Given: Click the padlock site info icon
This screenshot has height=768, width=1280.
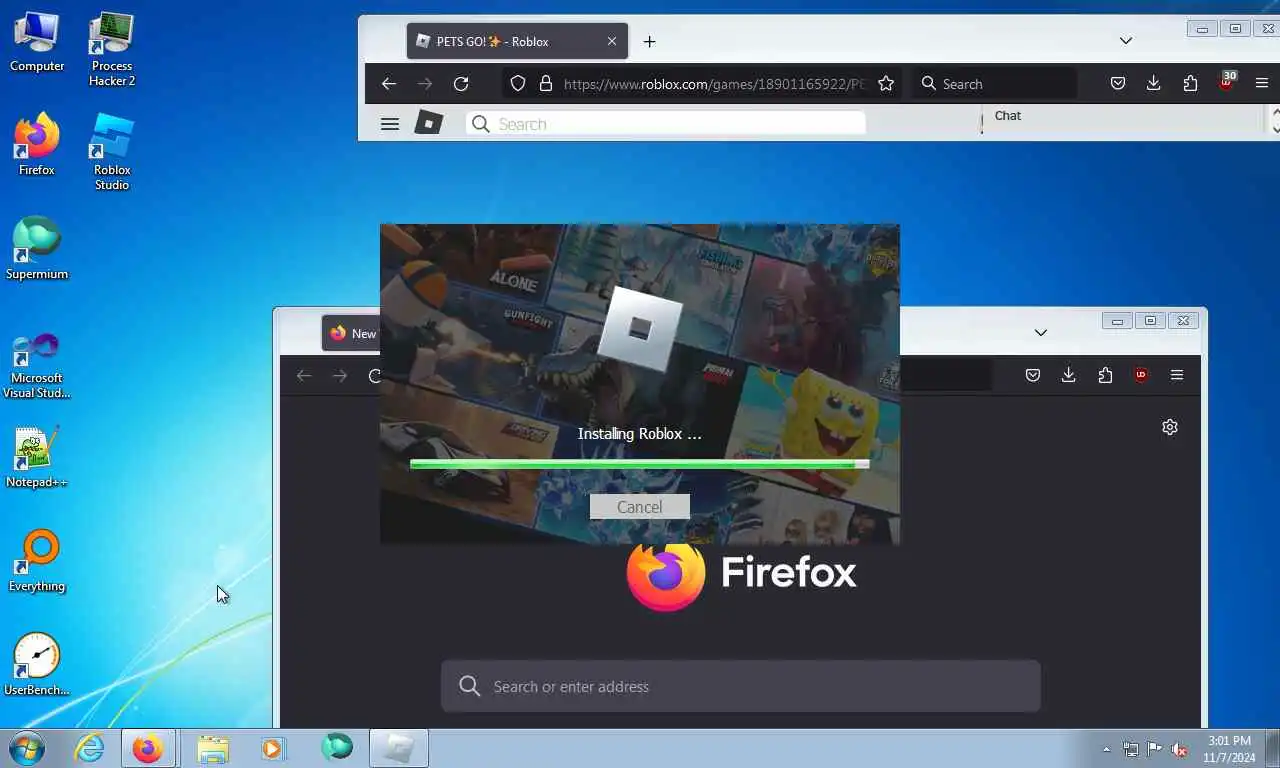Looking at the screenshot, I should [x=546, y=84].
